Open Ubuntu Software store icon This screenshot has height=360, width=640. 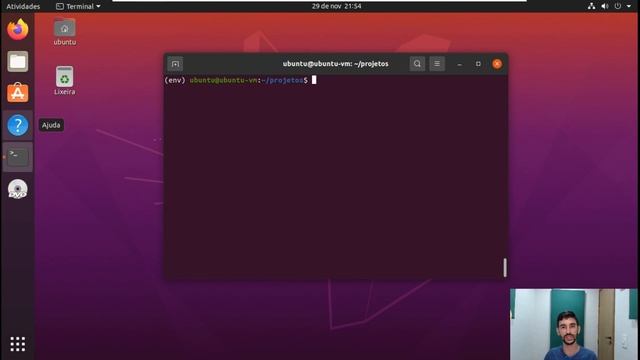pos(18,93)
